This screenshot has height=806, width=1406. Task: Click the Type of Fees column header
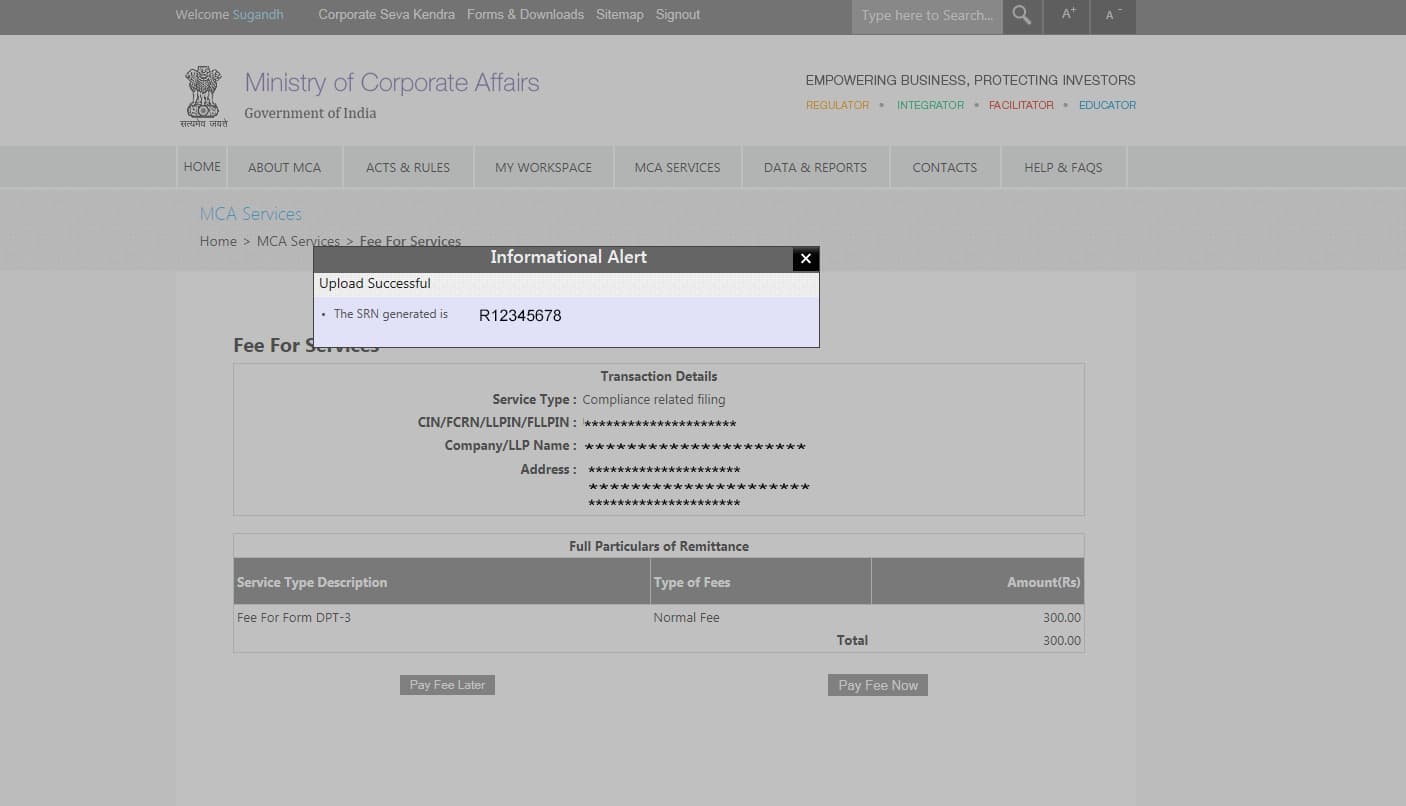pyautogui.click(x=761, y=582)
